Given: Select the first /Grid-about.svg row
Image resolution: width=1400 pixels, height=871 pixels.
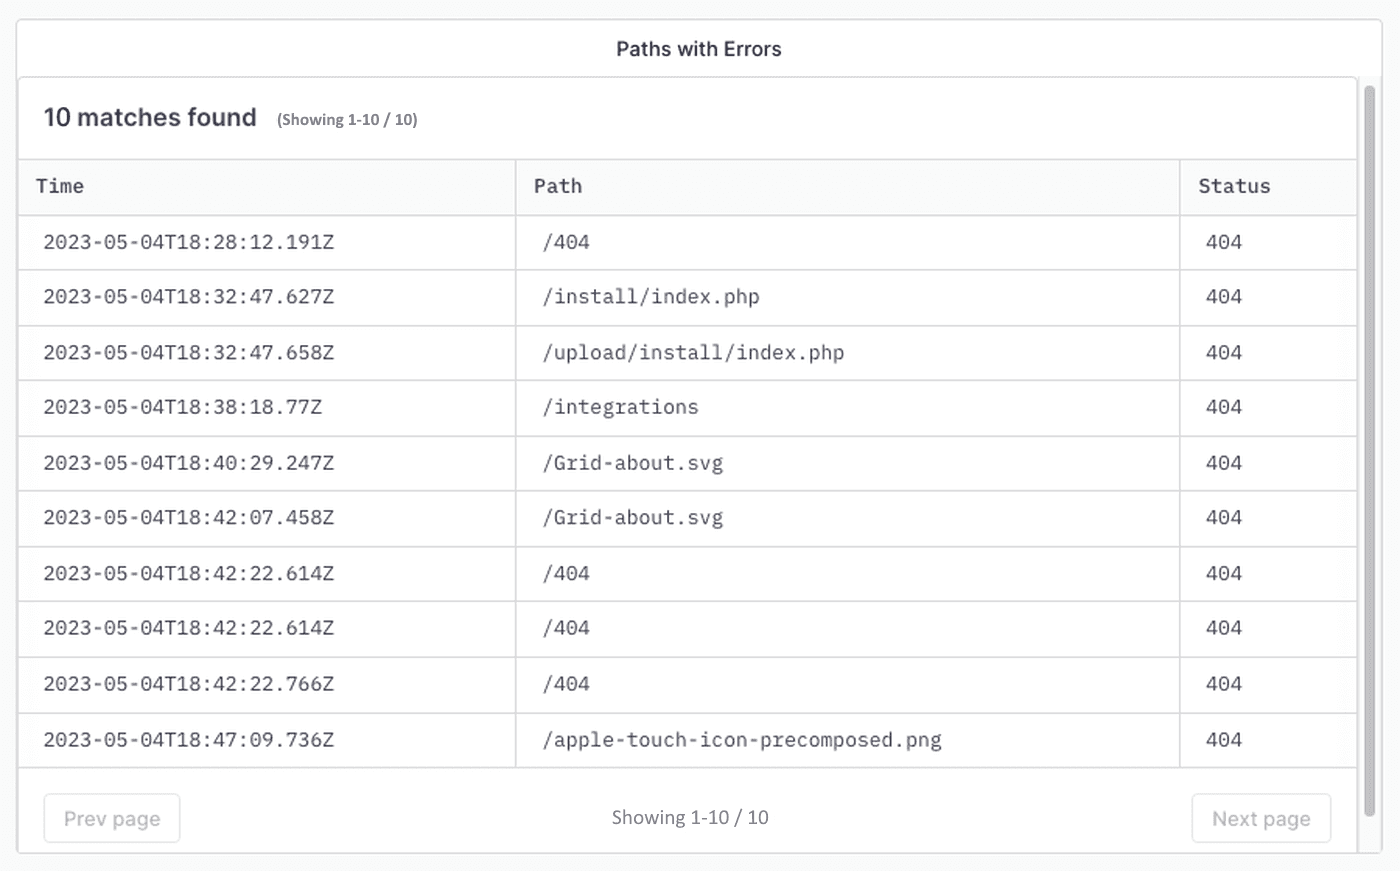Looking at the screenshot, I should click(x=633, y=462).
